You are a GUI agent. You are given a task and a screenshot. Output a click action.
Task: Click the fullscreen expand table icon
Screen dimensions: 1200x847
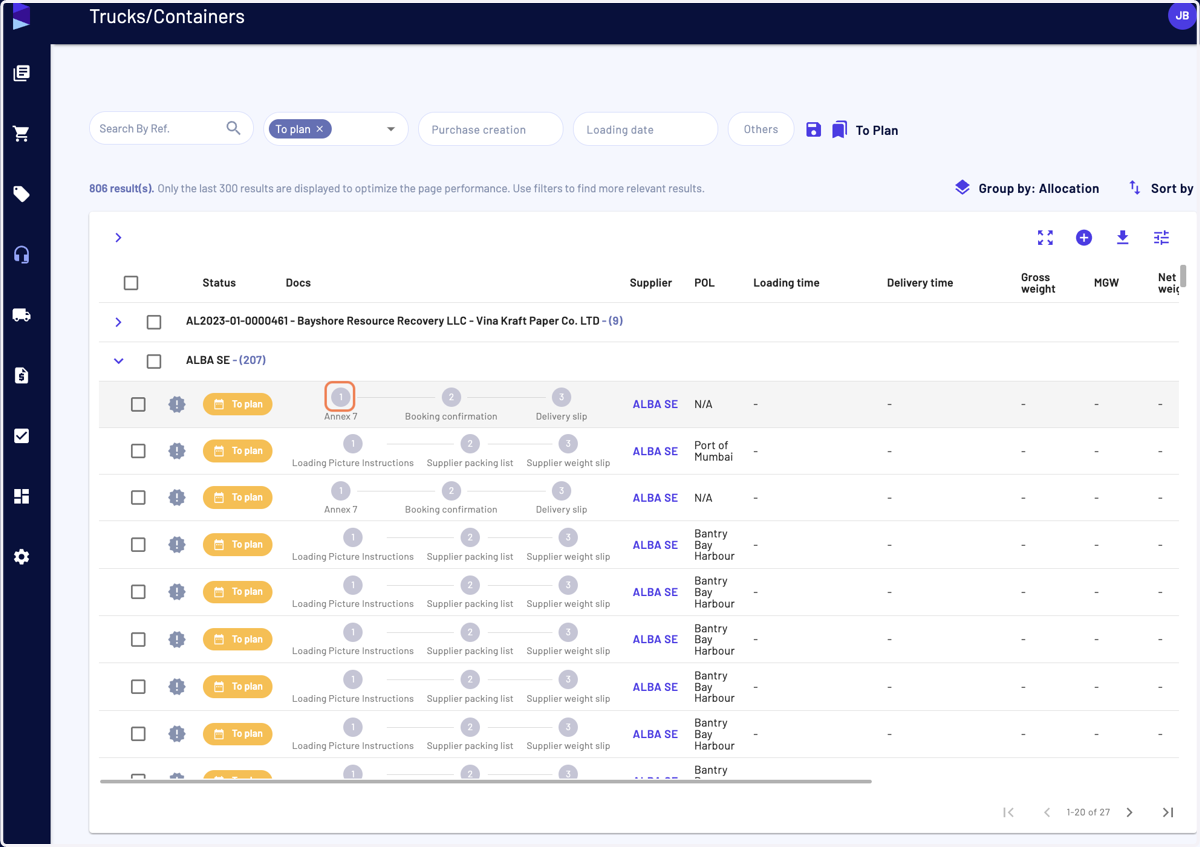tap(1045, 238)
